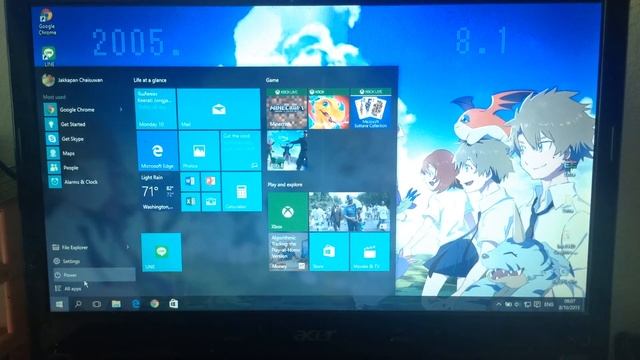Open the sports news photo tile
Viewport: 640px width, 360px height.
[349, 211]
